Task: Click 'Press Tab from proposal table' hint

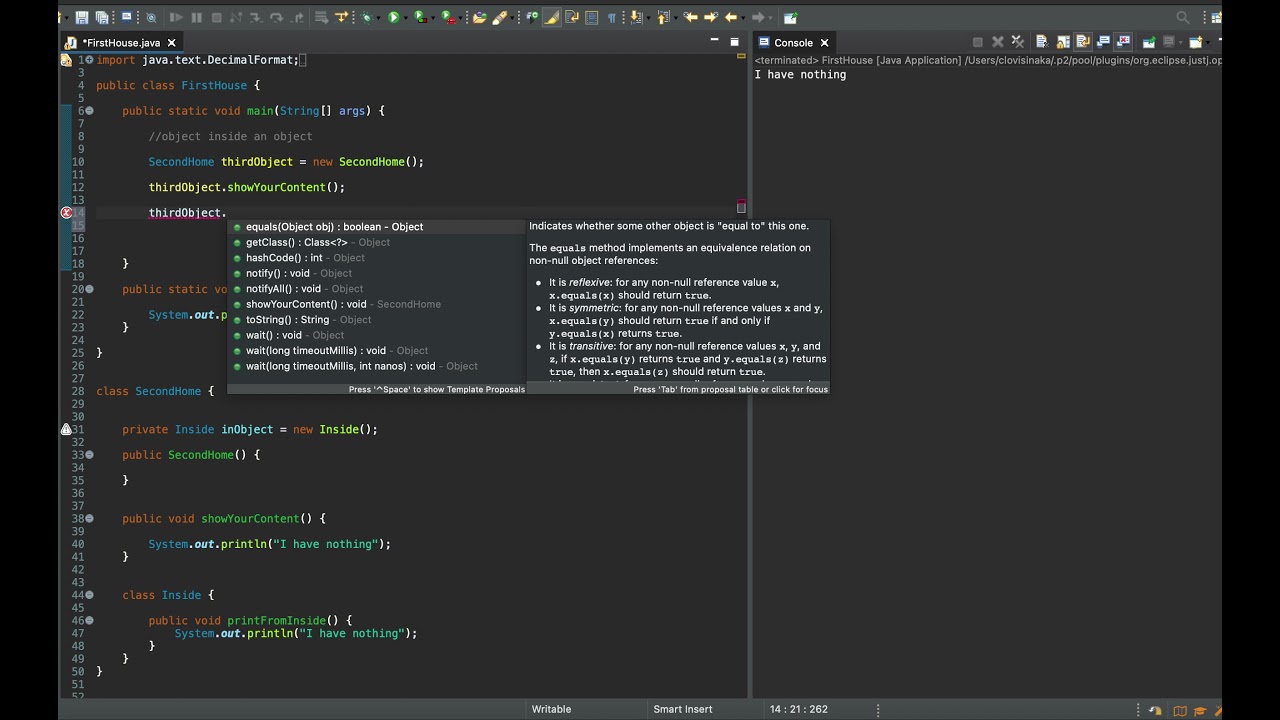Action: tap(730, 389)
